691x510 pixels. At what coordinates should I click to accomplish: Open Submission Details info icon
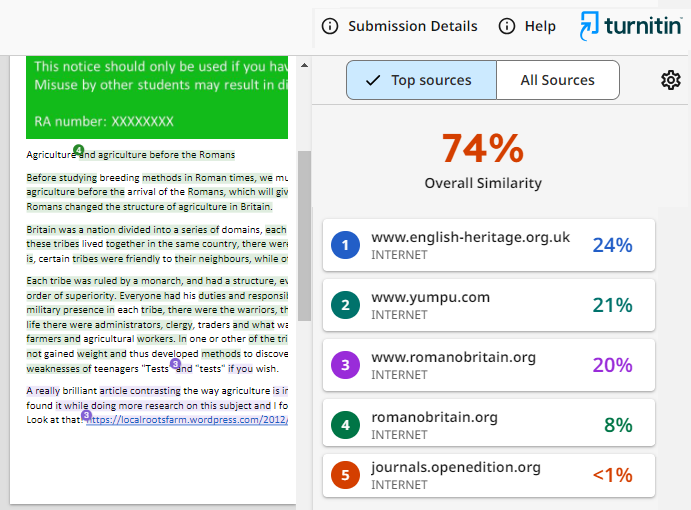[330, 26]
